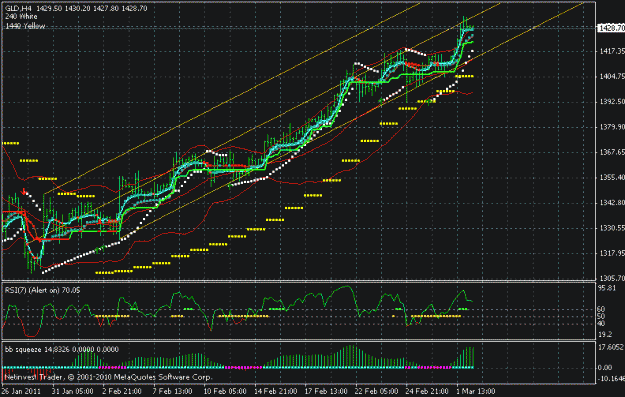The image size is (625, 397).
Task: Click the current price tag 1428.70
Action: [611, 28]
